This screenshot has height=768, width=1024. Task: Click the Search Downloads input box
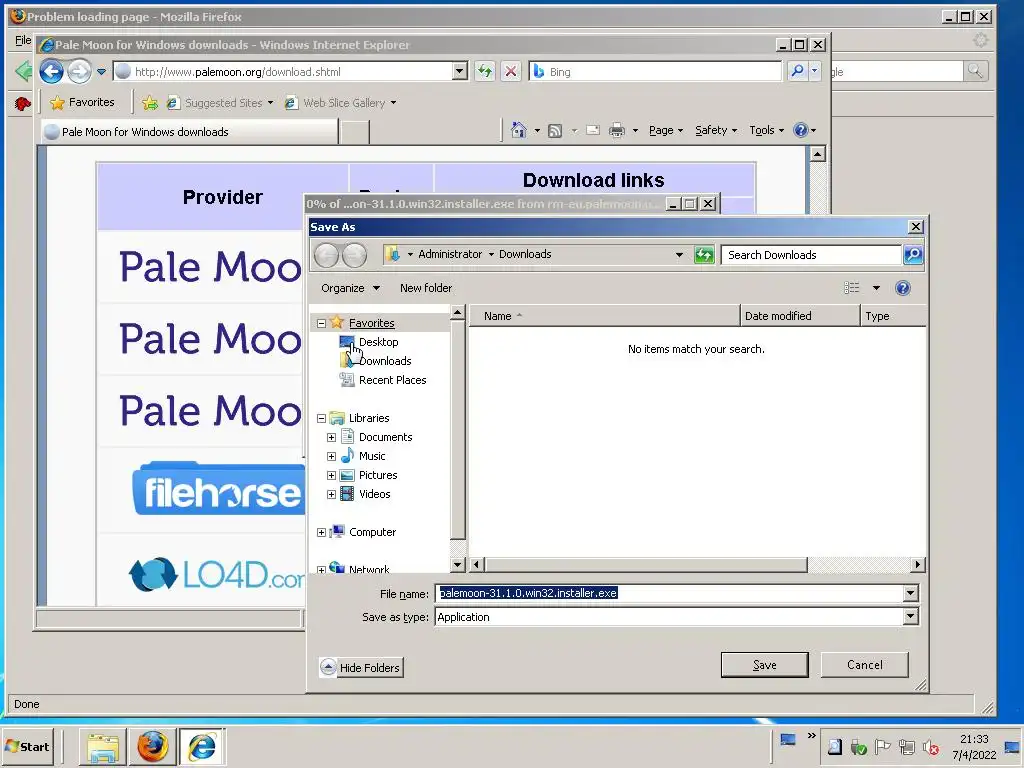pos(811,255)
